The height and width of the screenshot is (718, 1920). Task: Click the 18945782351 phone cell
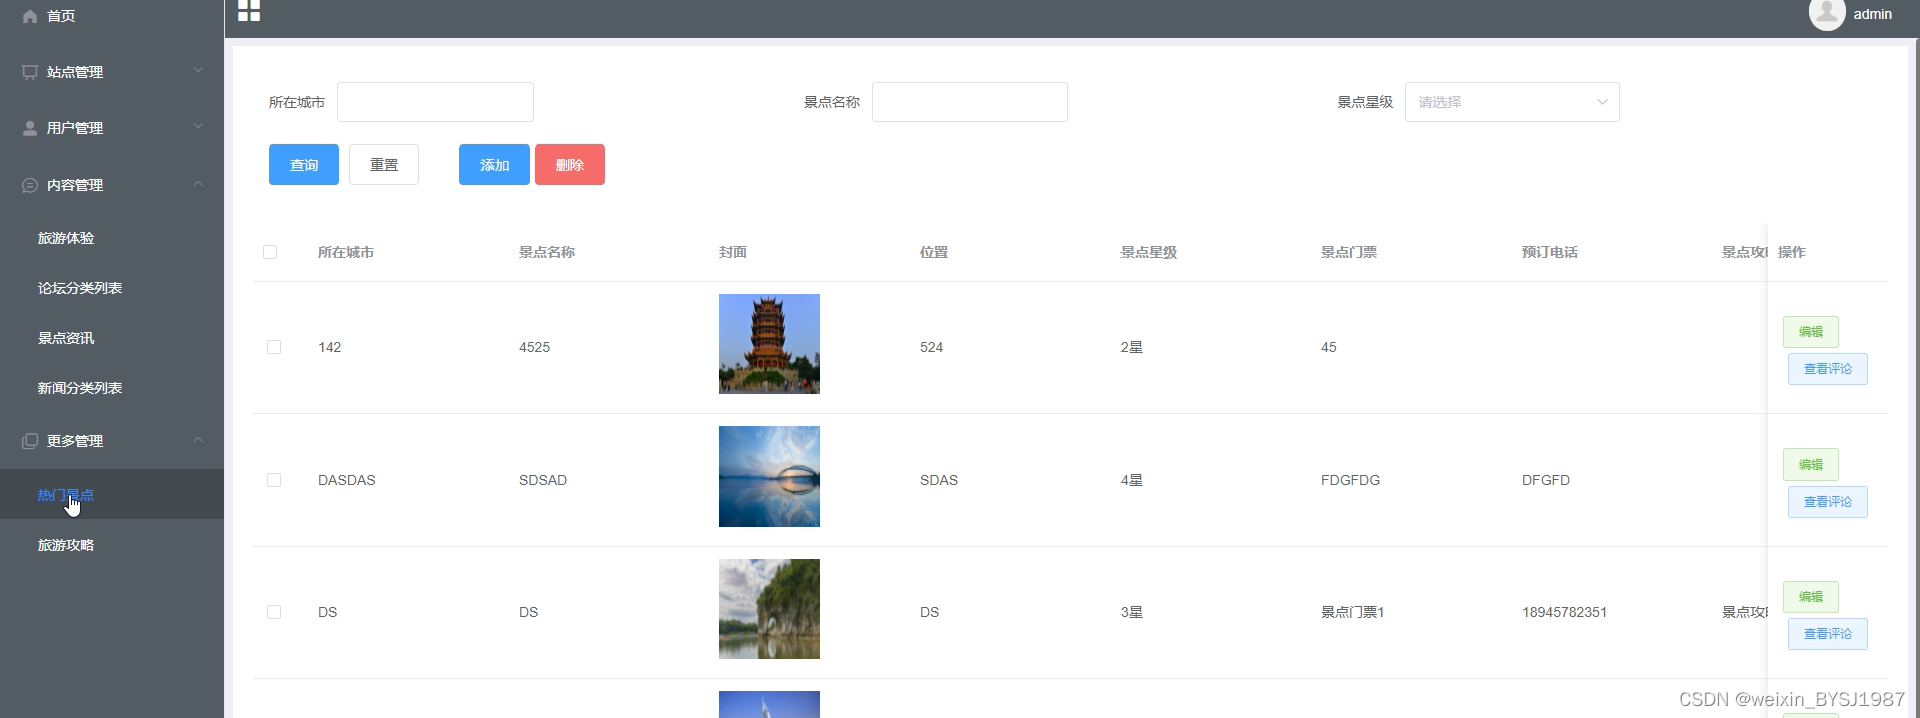1565,612
